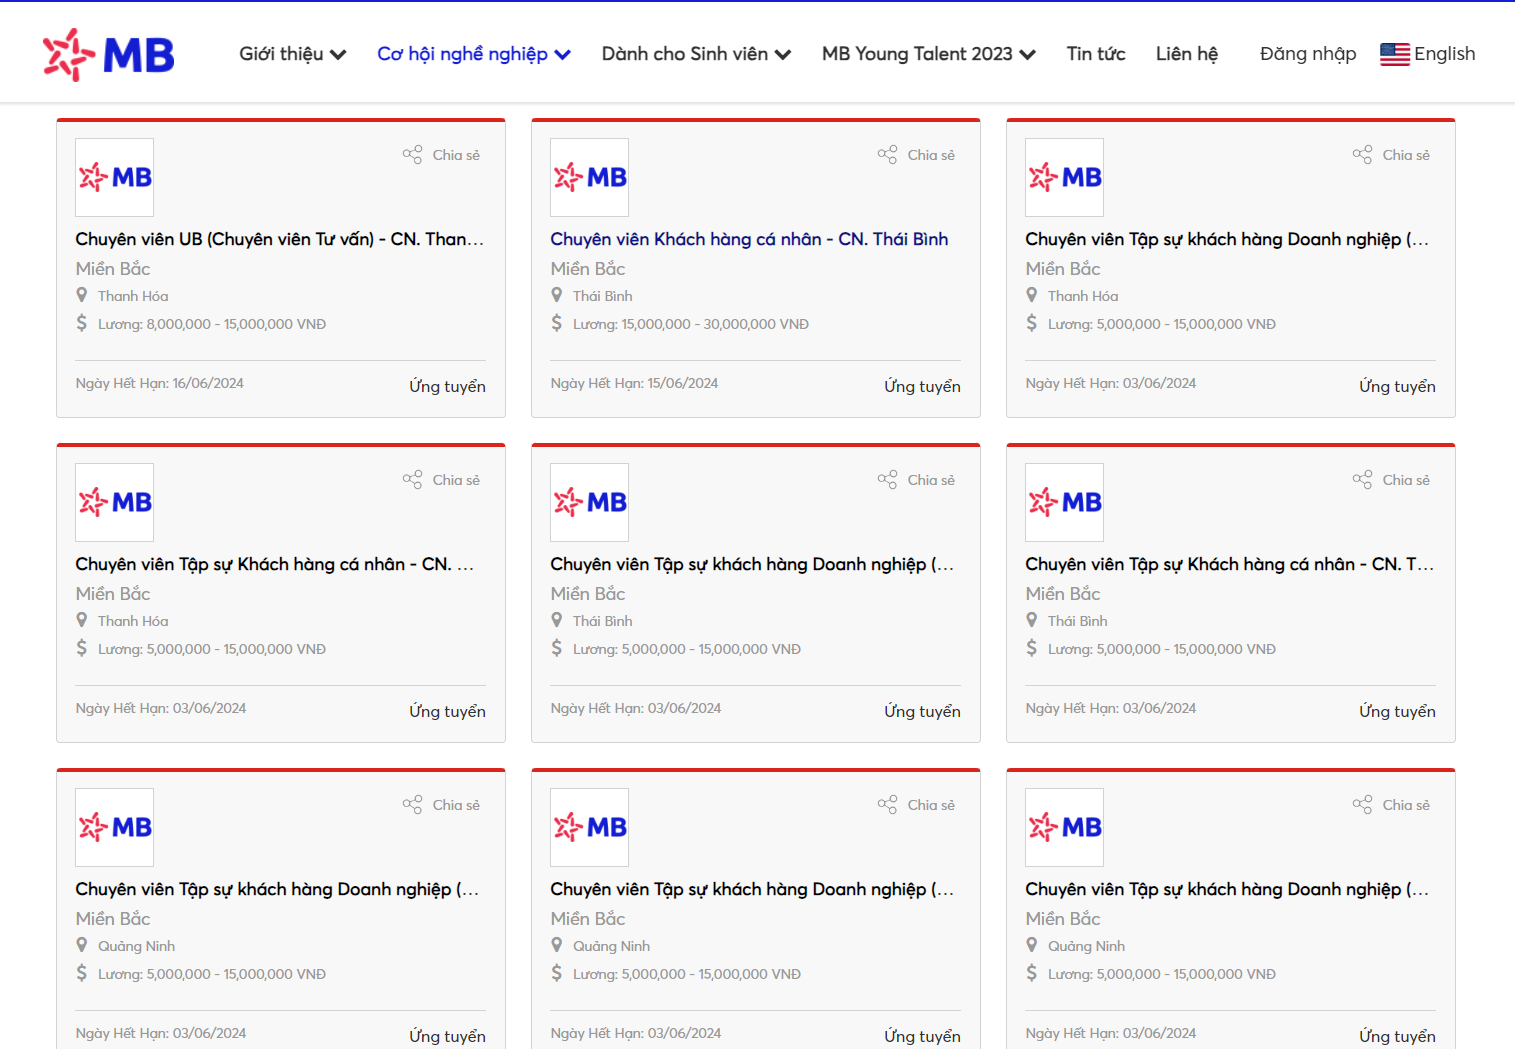Screen dimensions: 1515x1049
Task: Click the dollar icon beside 15,000,000 - 30,000,000 VNĐ
Action: 557,323
